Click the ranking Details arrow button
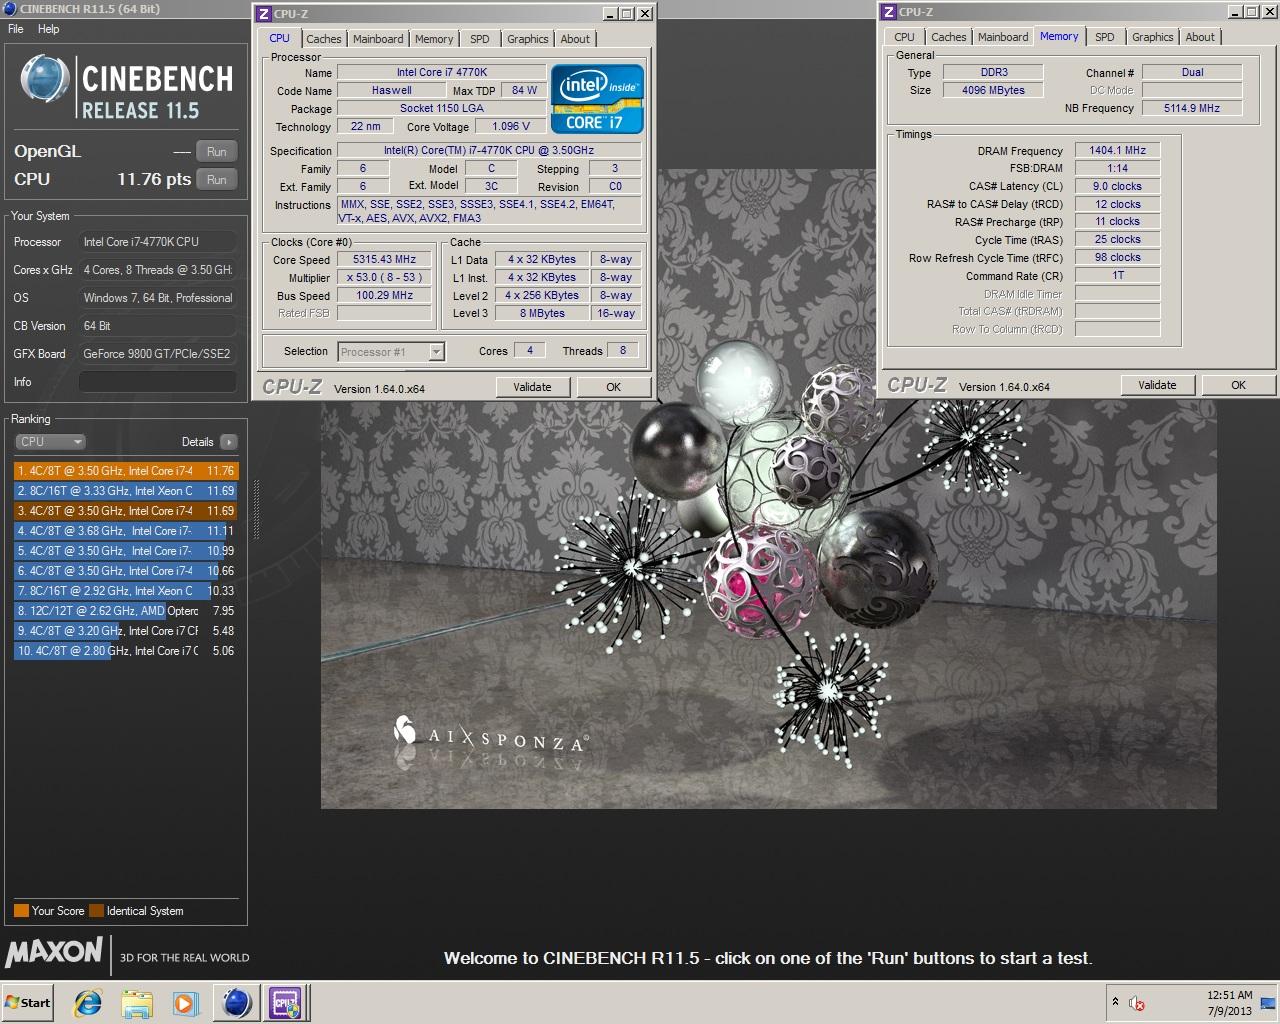This screenshot has width=1280, height=1024. pos(229,442)
